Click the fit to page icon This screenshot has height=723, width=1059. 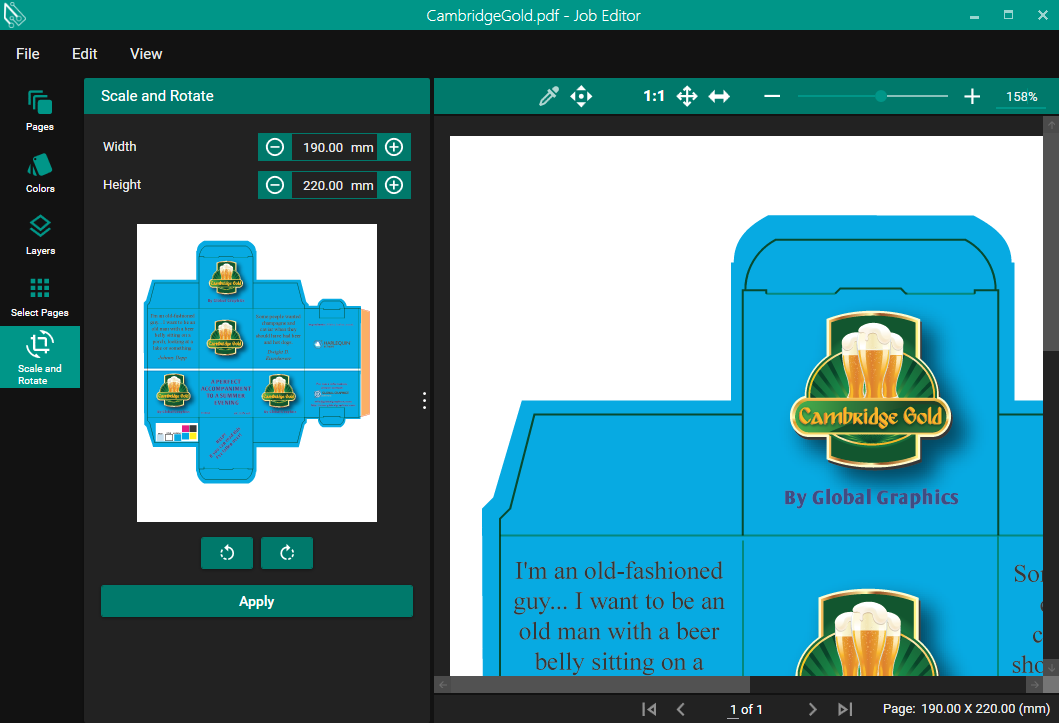click(x=687, y=97)
